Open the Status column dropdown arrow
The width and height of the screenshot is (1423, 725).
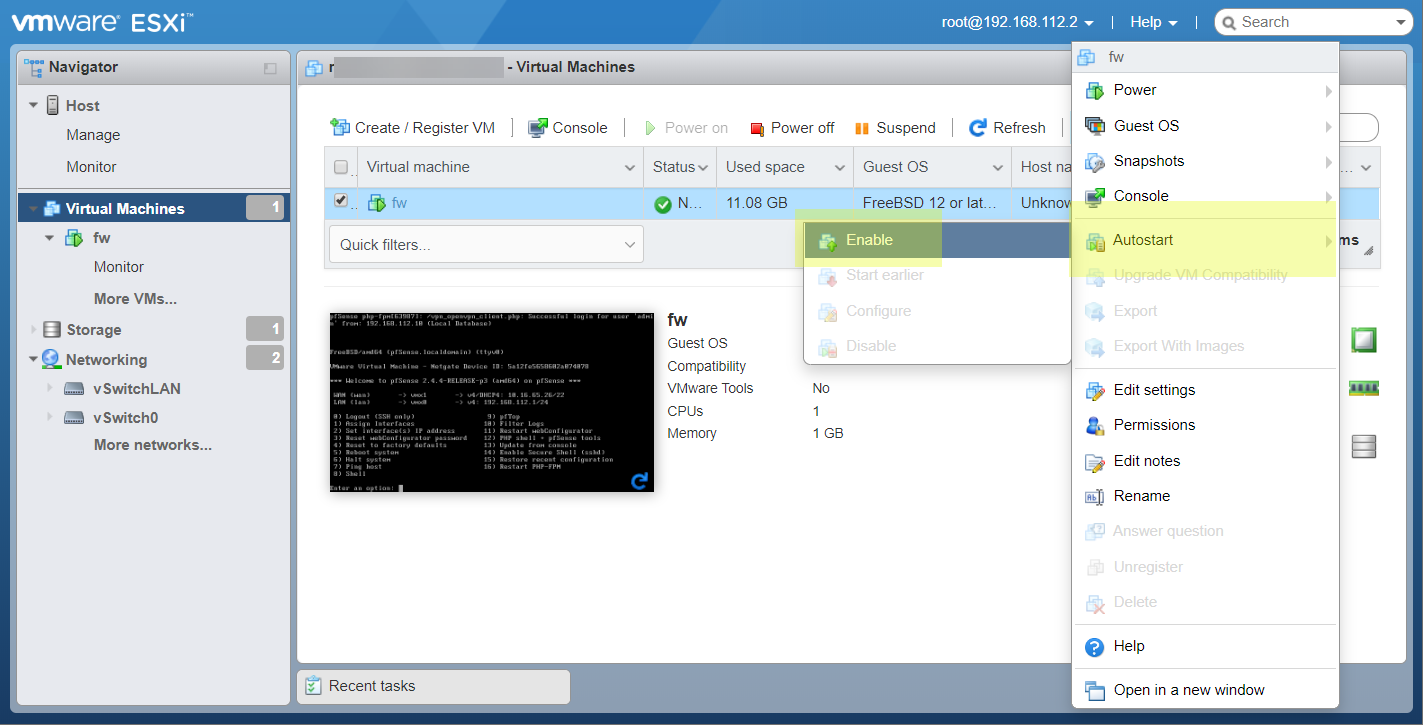704,167
